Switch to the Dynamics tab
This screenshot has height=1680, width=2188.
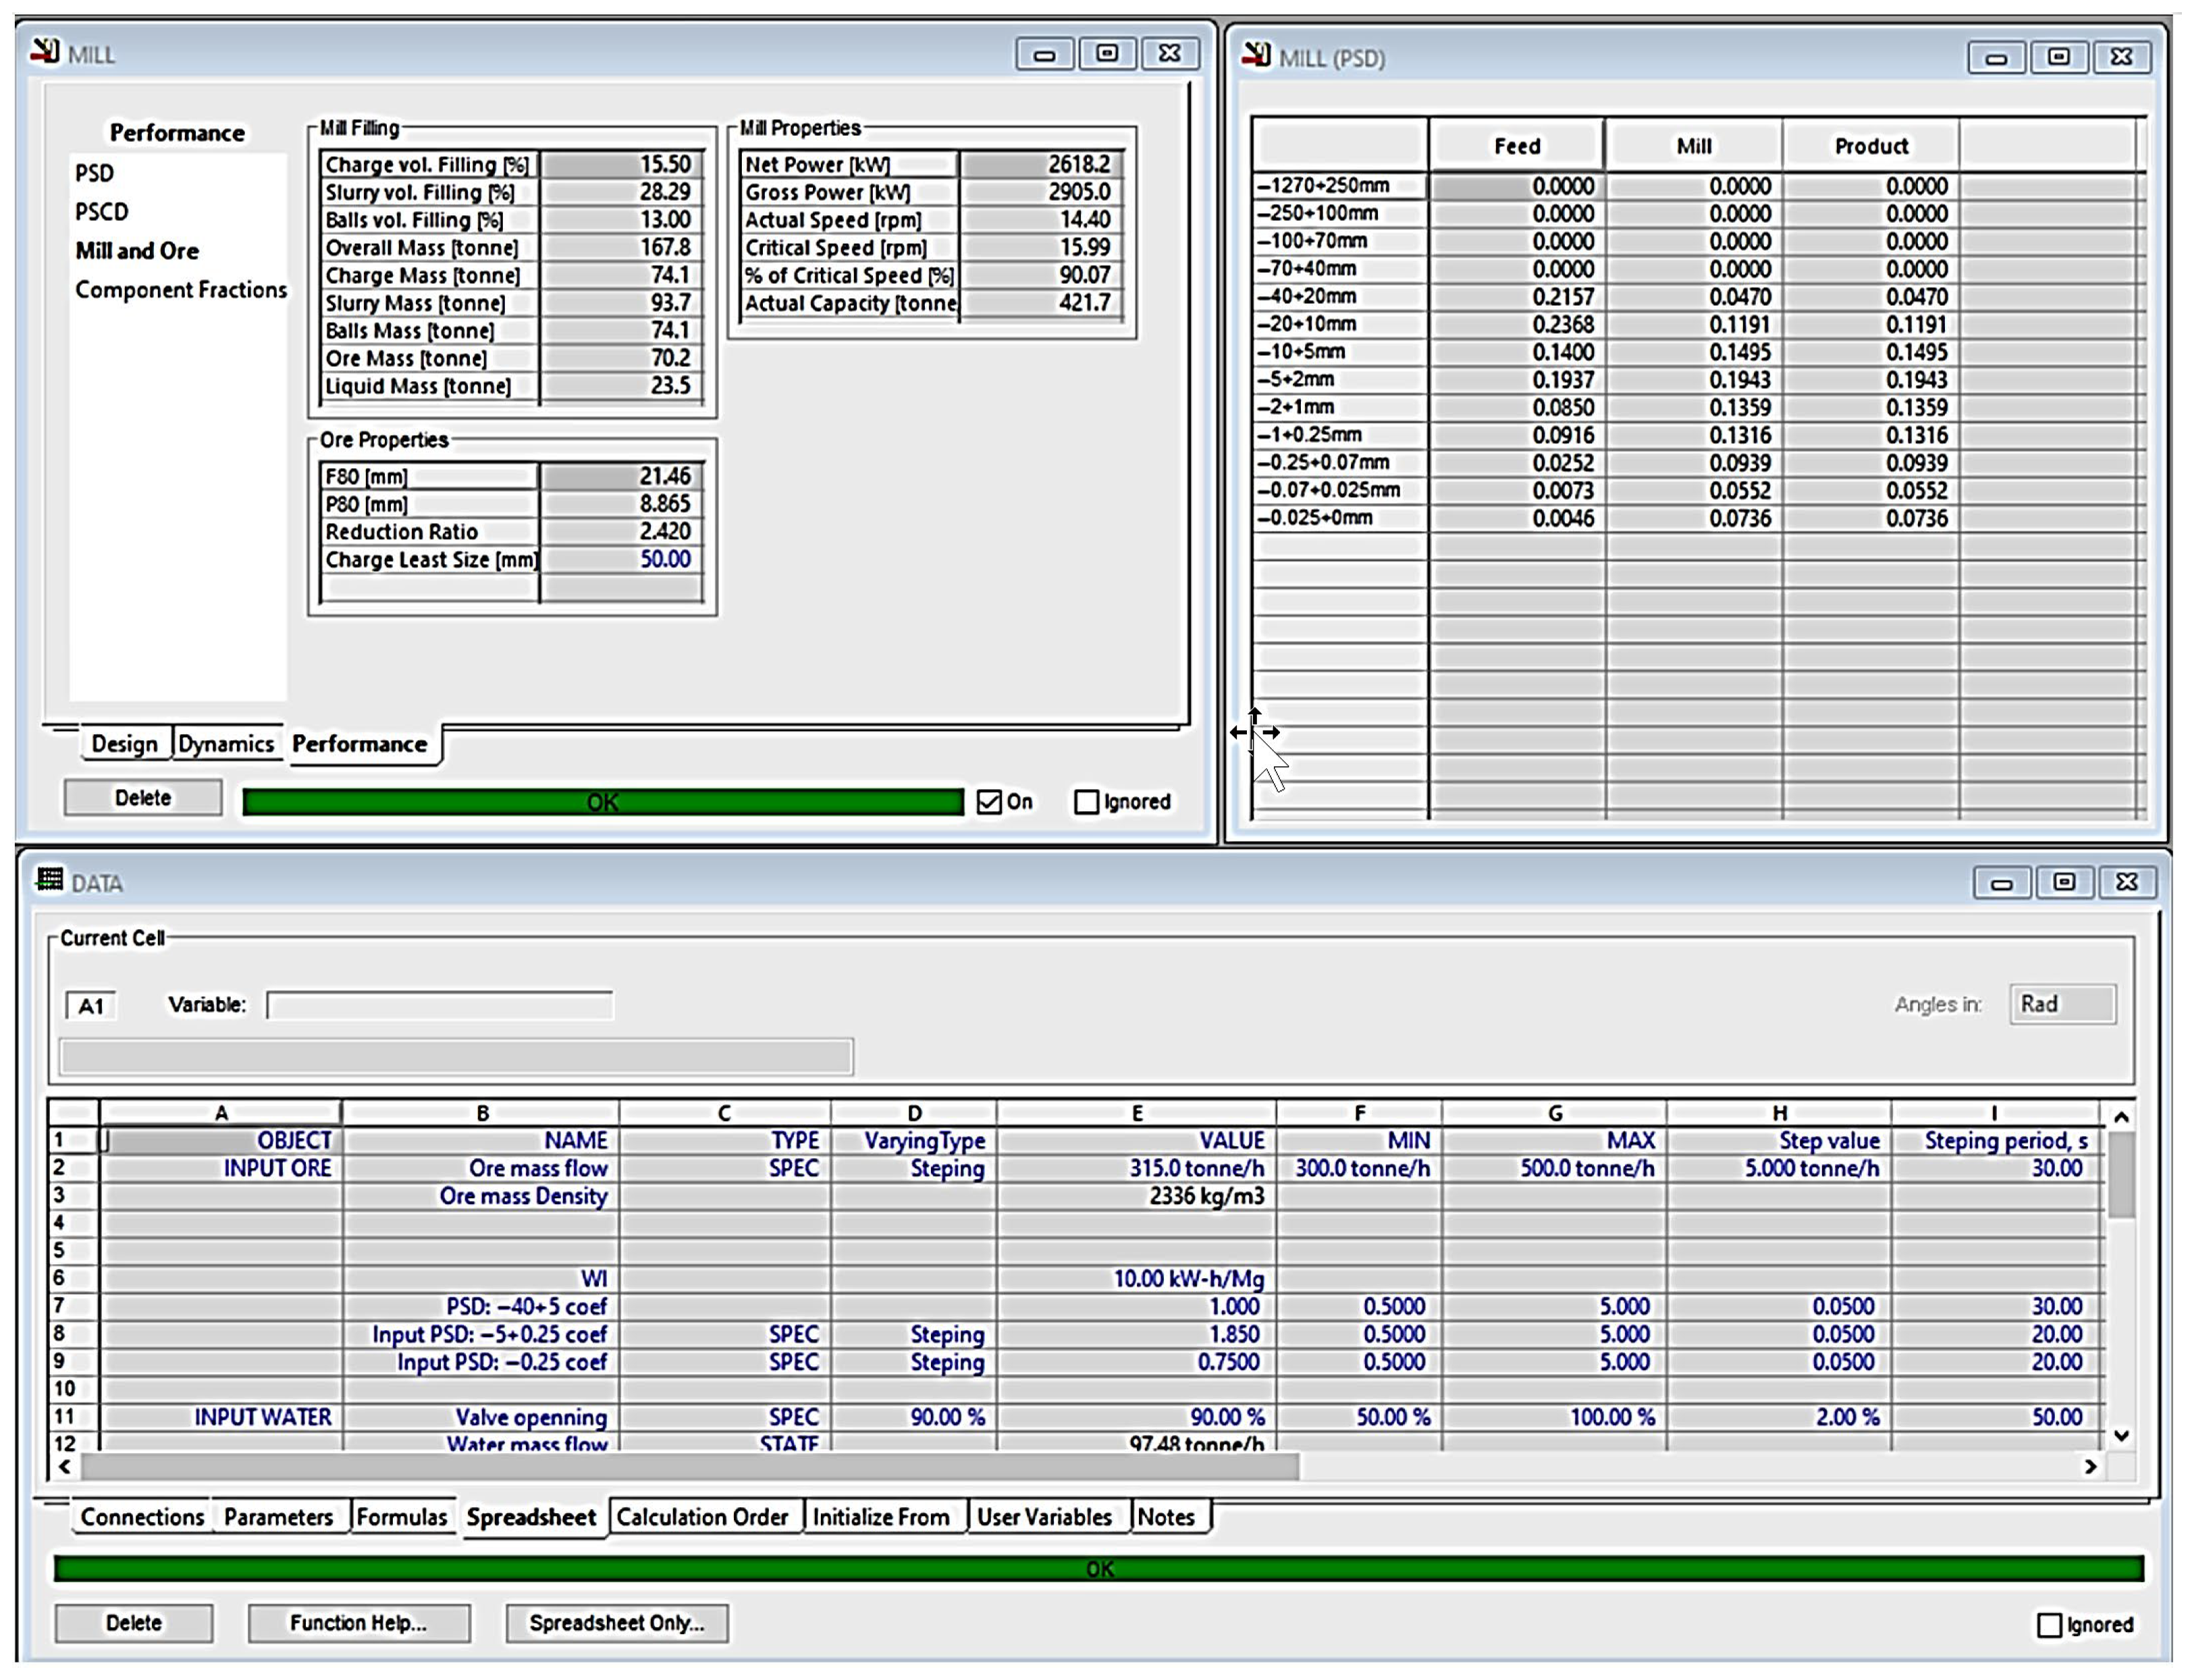tap(226, 744)
